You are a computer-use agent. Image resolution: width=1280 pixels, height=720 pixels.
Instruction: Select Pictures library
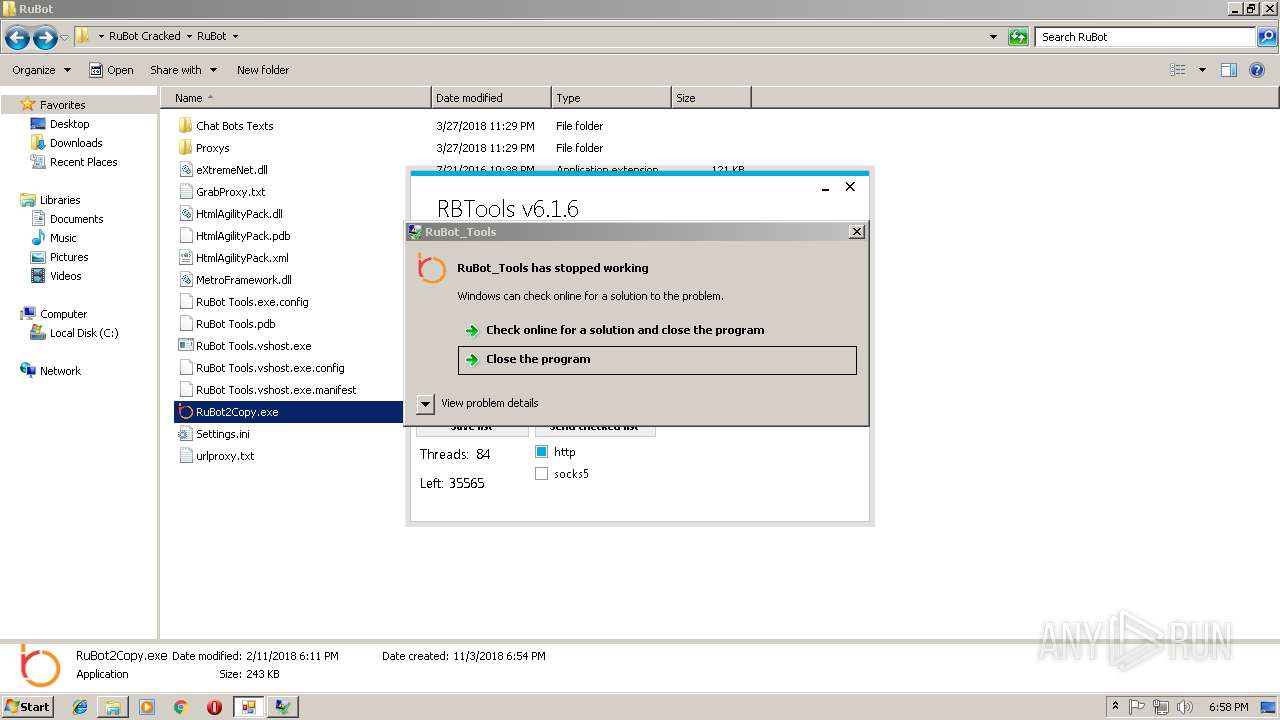[x=69, y=257]
